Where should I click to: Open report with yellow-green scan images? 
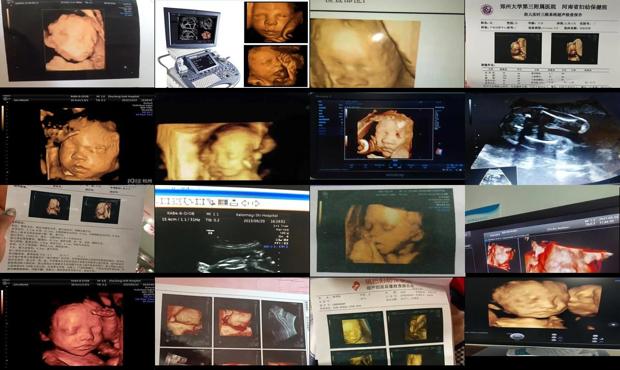387,322
